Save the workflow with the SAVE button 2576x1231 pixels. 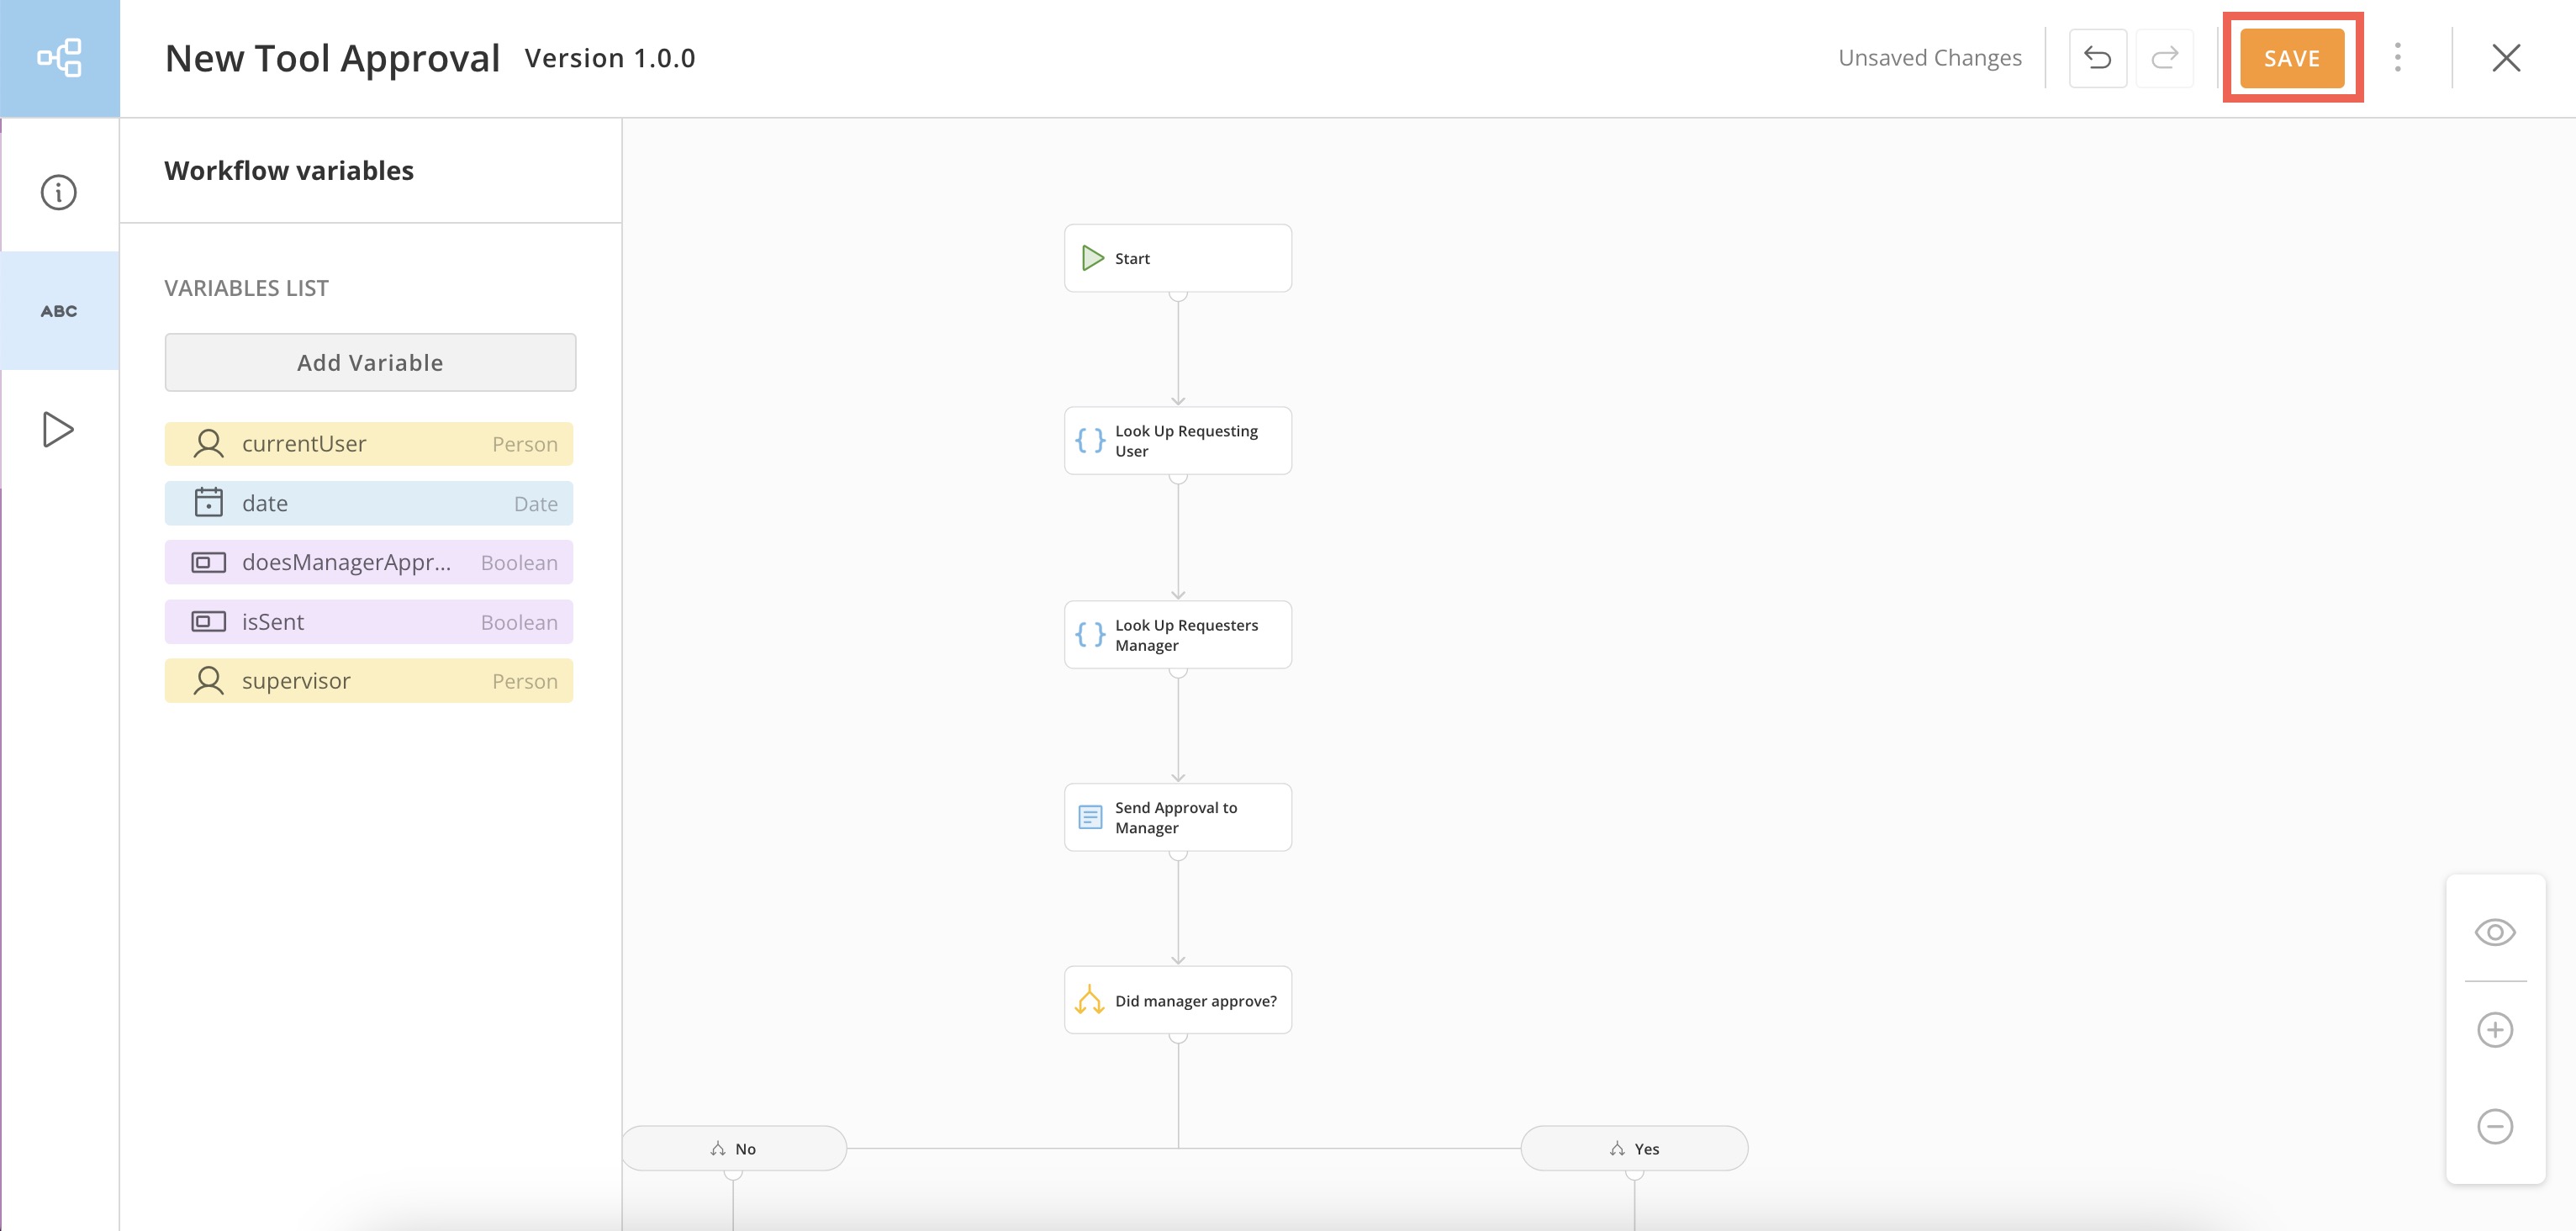point(2291,58)
